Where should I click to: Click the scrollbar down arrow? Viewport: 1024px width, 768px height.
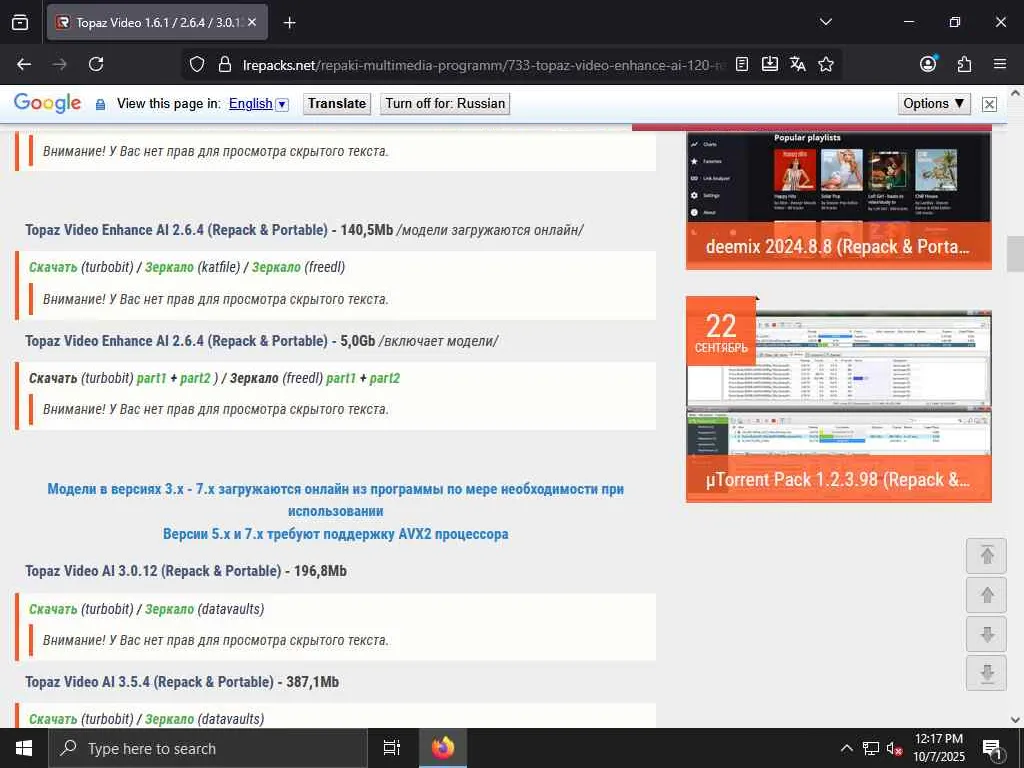1016,719
